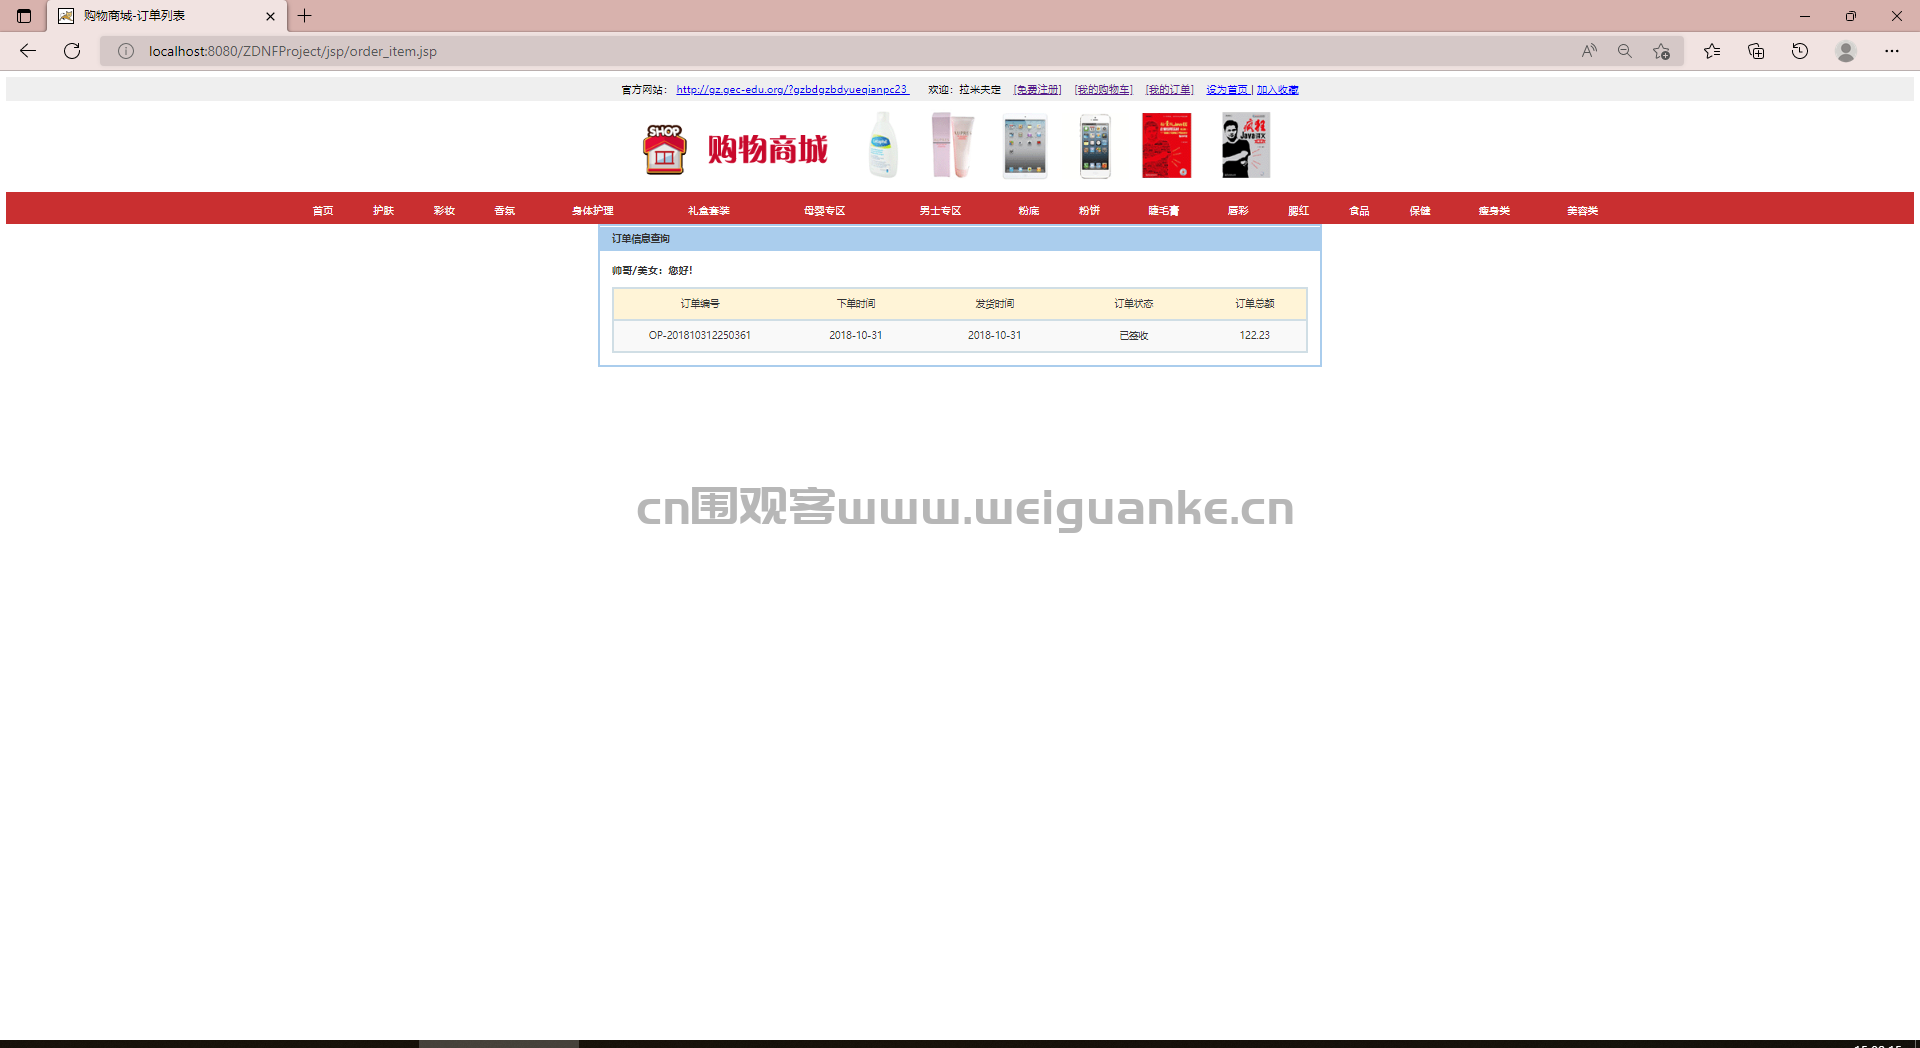The height and width of the screenshot is (1048, 1920).
Task: Click the SHOP house logo
Action: click(665, 149)
